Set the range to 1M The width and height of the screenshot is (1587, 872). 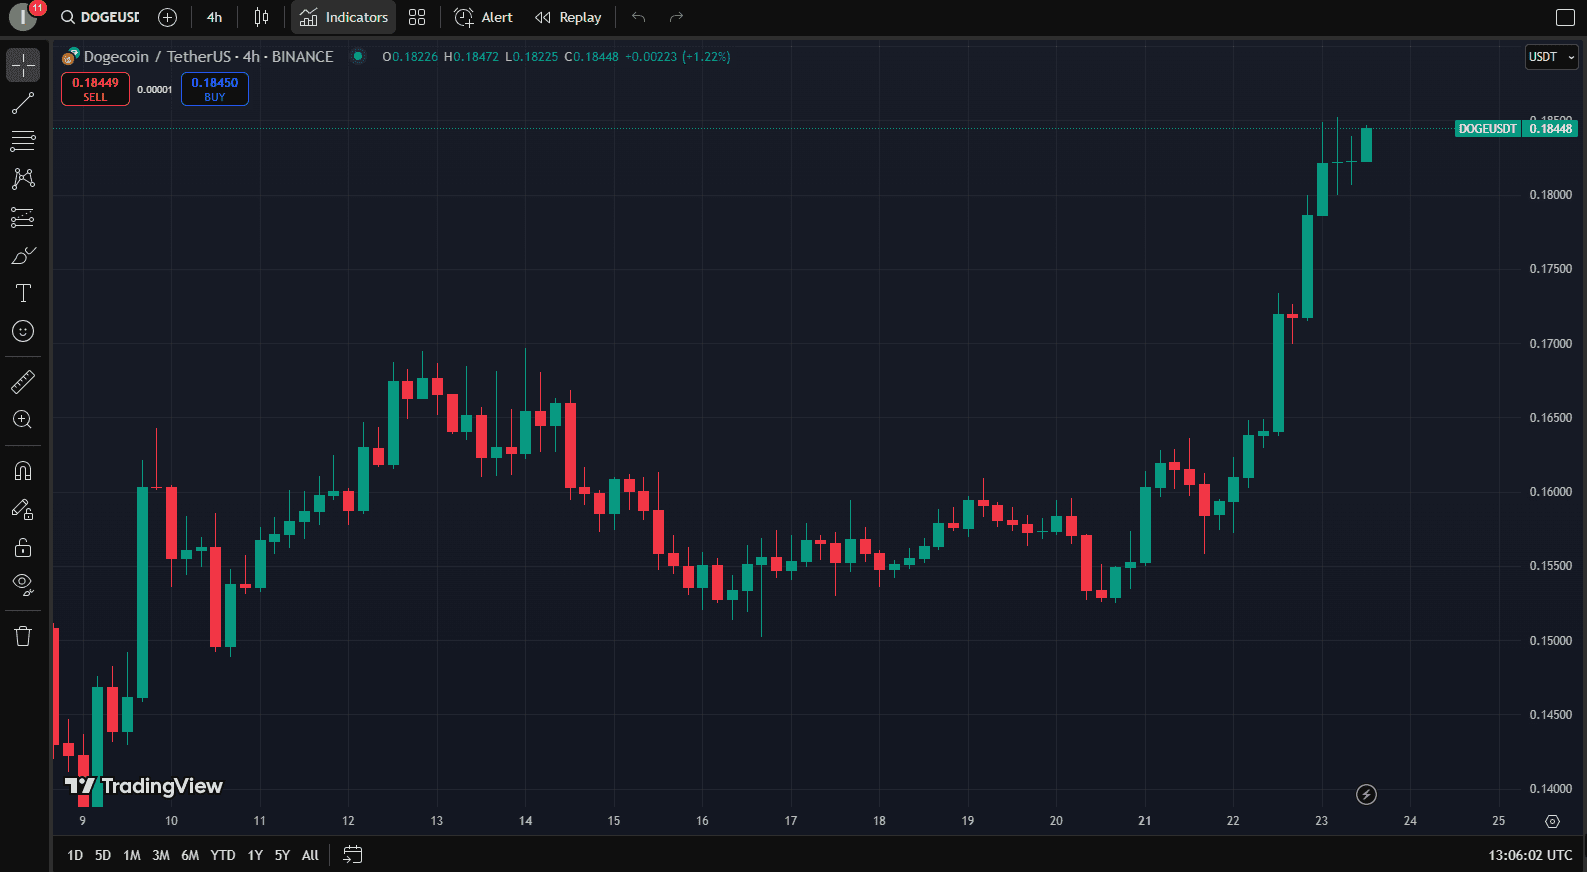132,855
